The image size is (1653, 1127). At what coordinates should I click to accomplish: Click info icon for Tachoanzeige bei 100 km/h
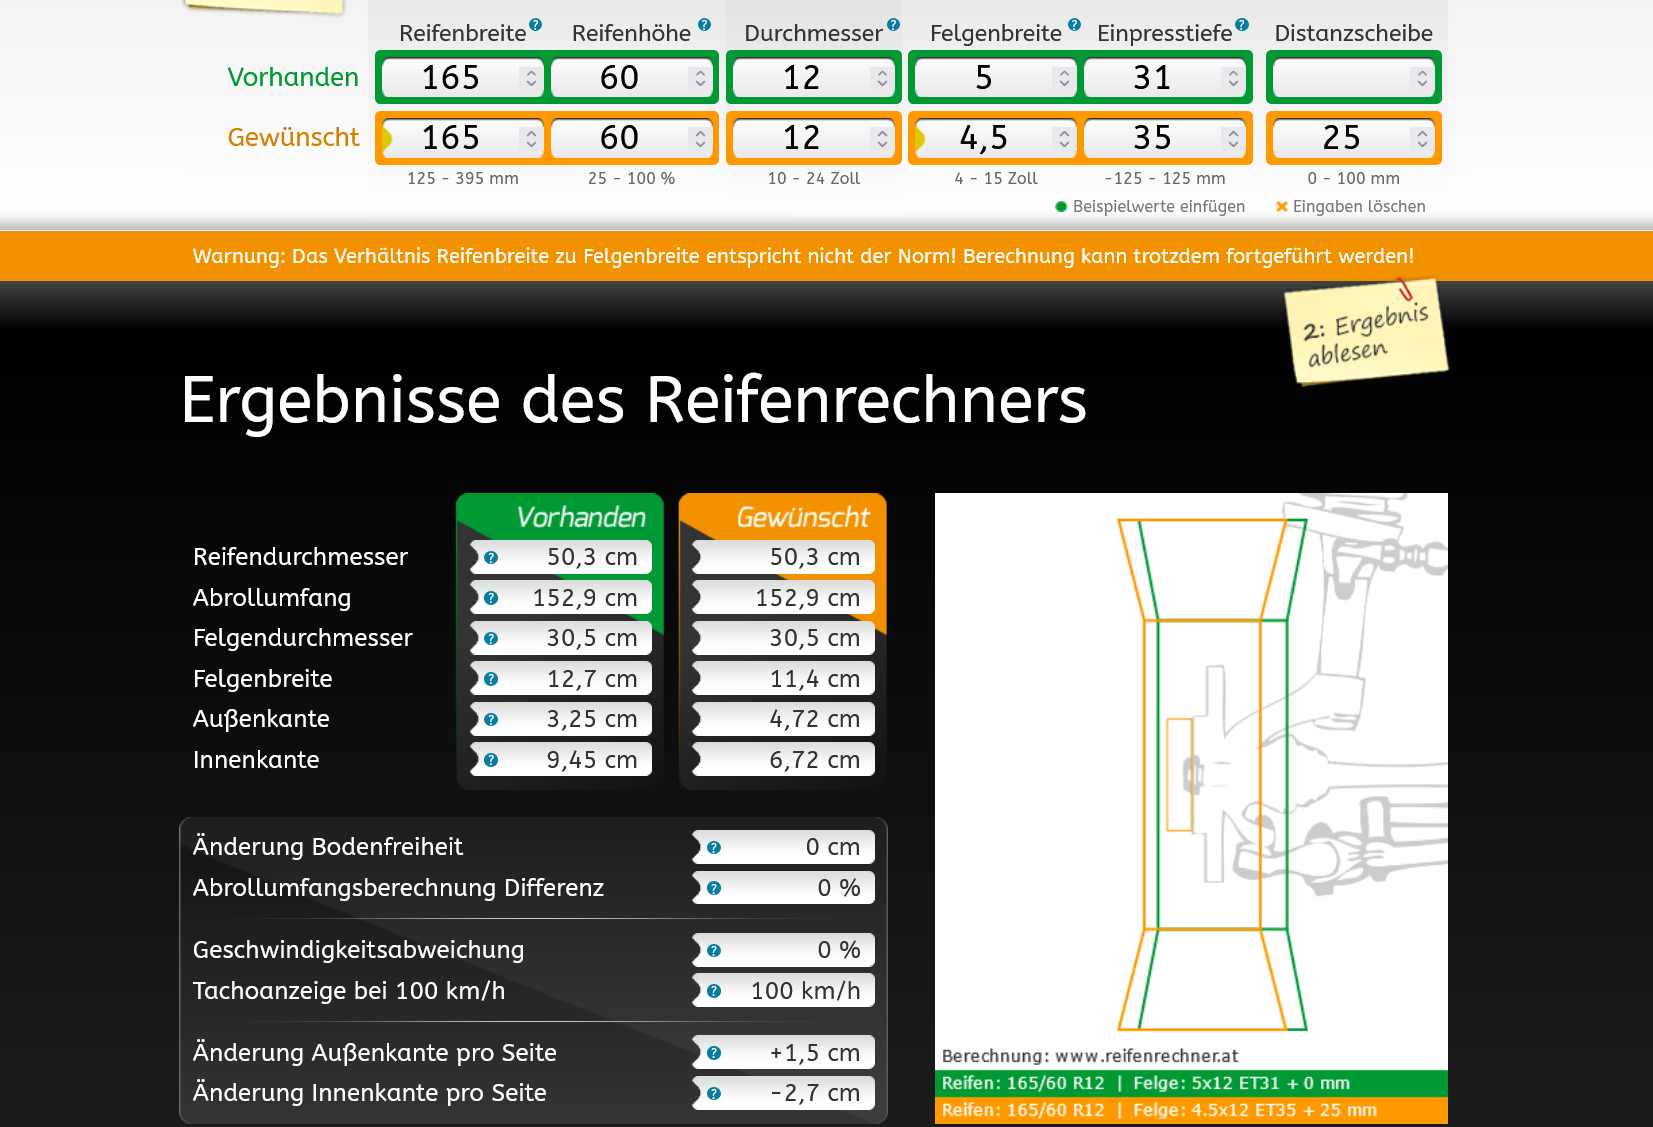pyautogui.click(x=714, y=991)
